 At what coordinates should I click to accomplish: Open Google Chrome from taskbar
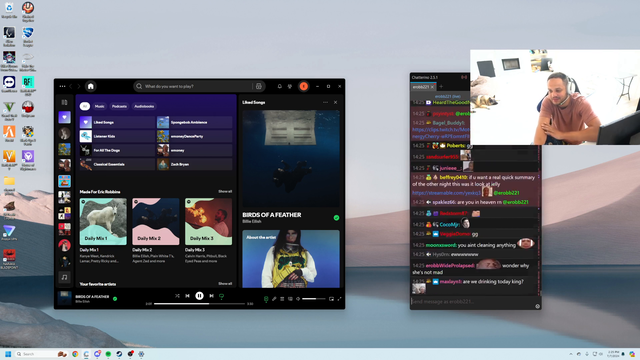click(75, 354)
